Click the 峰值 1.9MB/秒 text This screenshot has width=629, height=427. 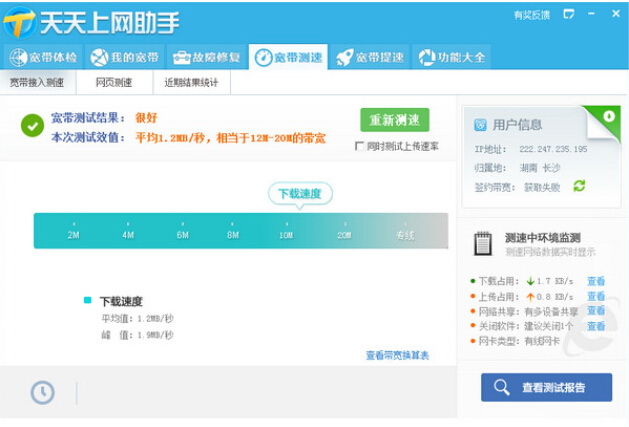[137, 335]
